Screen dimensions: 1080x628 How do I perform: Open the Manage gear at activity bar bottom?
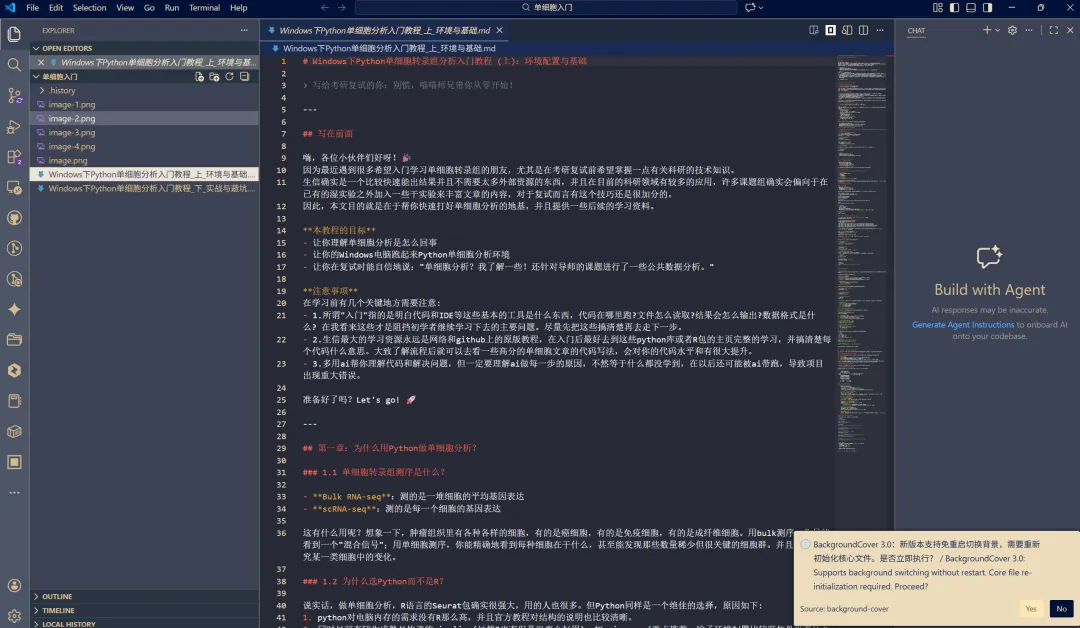pyautogui.click(x=14, y=616)
